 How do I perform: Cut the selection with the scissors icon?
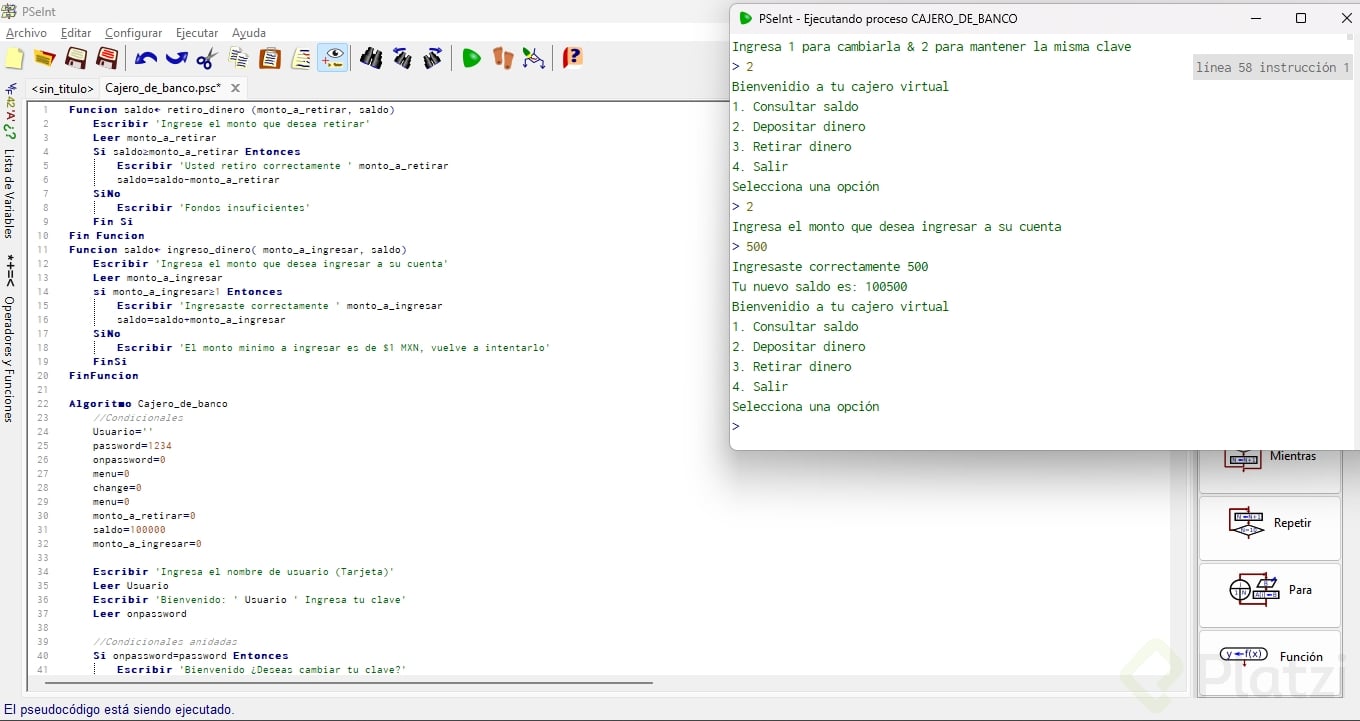click(x=207, y=58)
